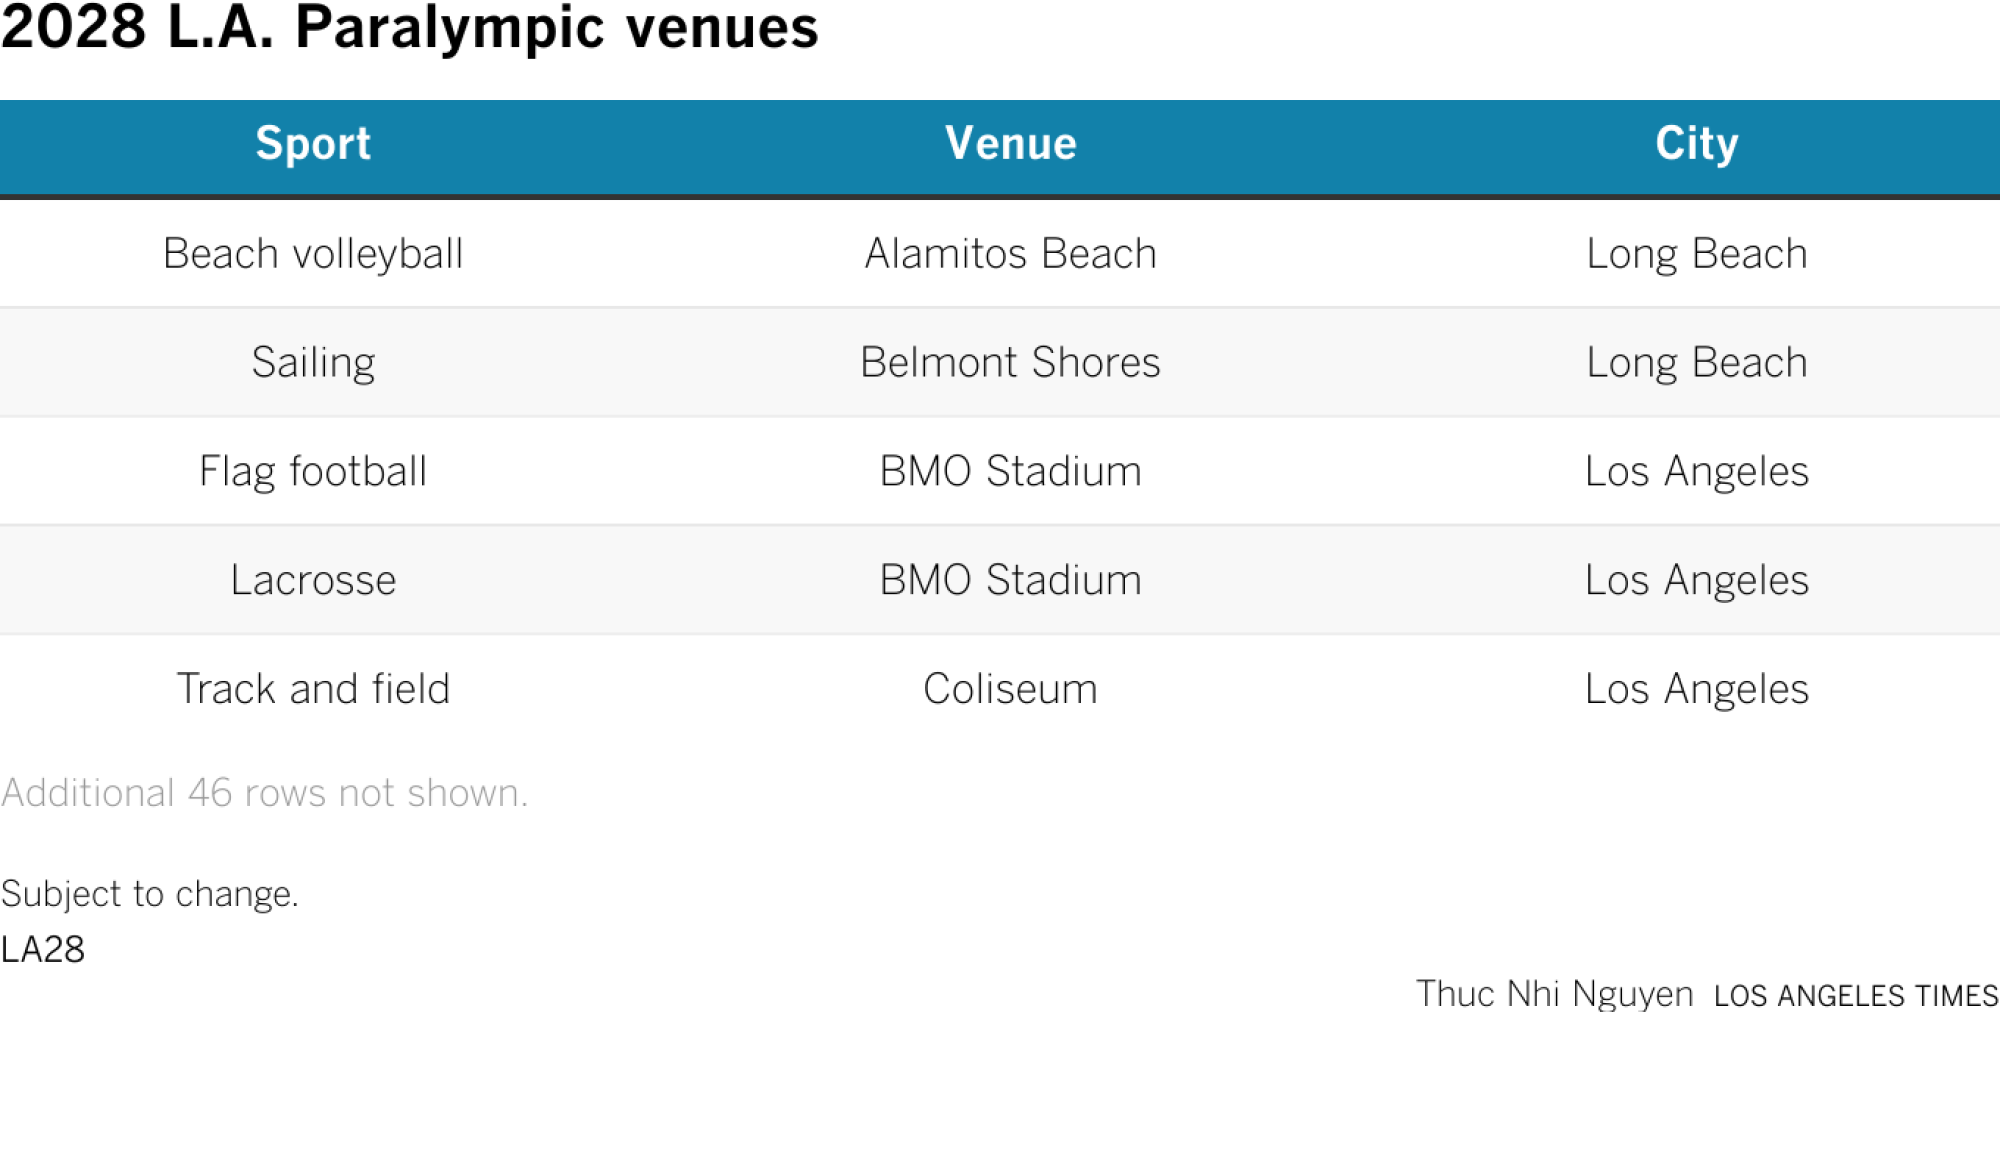The height and width of the screenshot is (1156, 2000).
Task: Click the Alamitos Beach venue cell
Action: [x=1010, y=254]
